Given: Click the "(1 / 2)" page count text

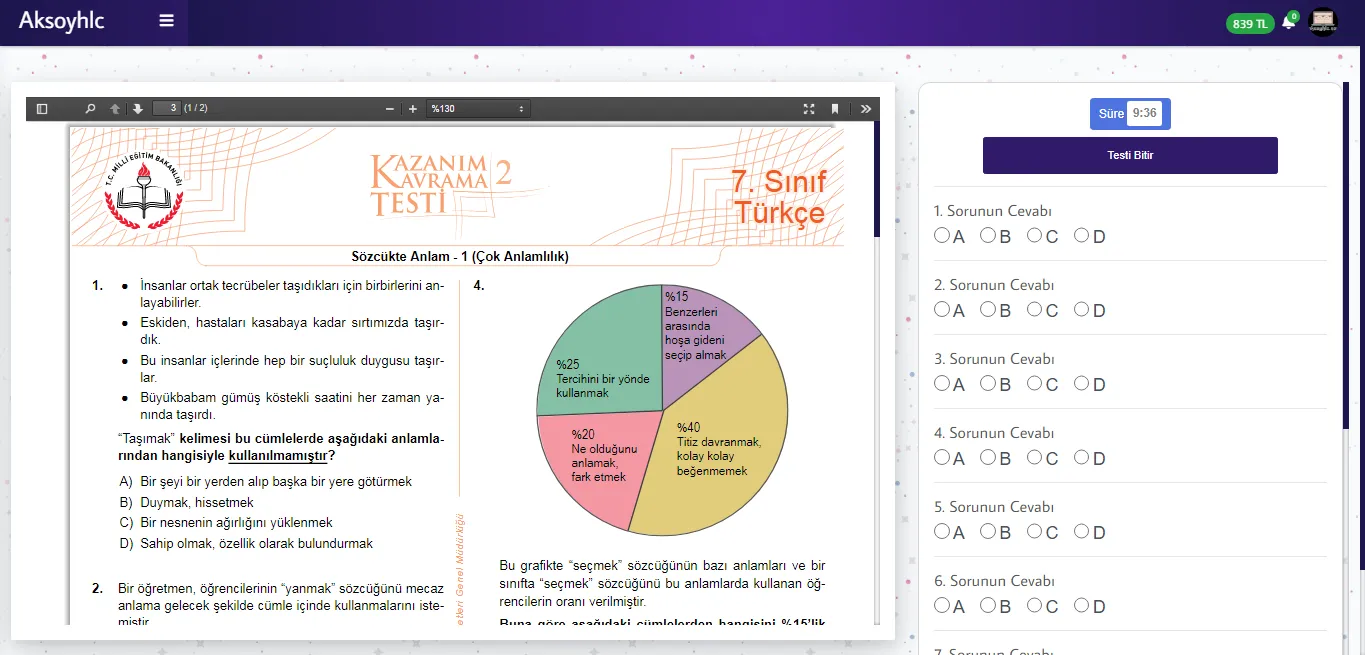Looking at the screenshot, I should [196, 108].
